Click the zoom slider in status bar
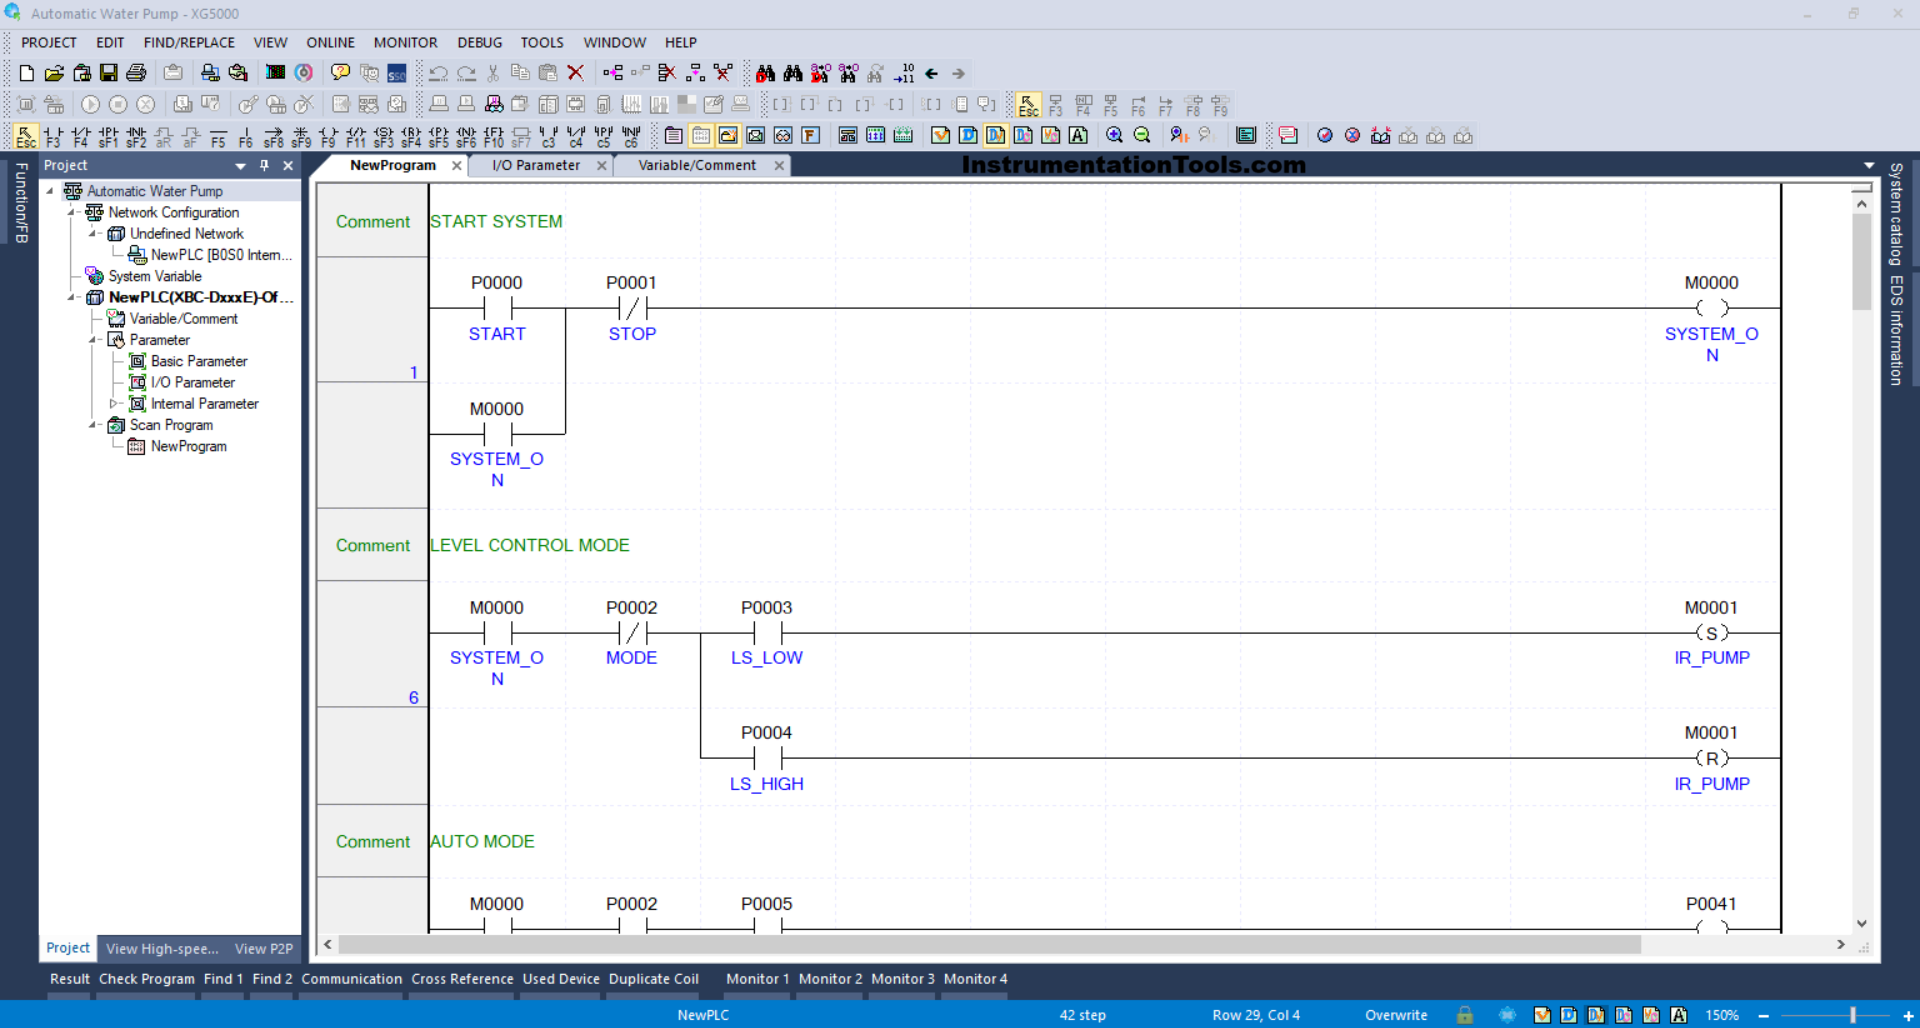 click(x=1852, y=1015)
